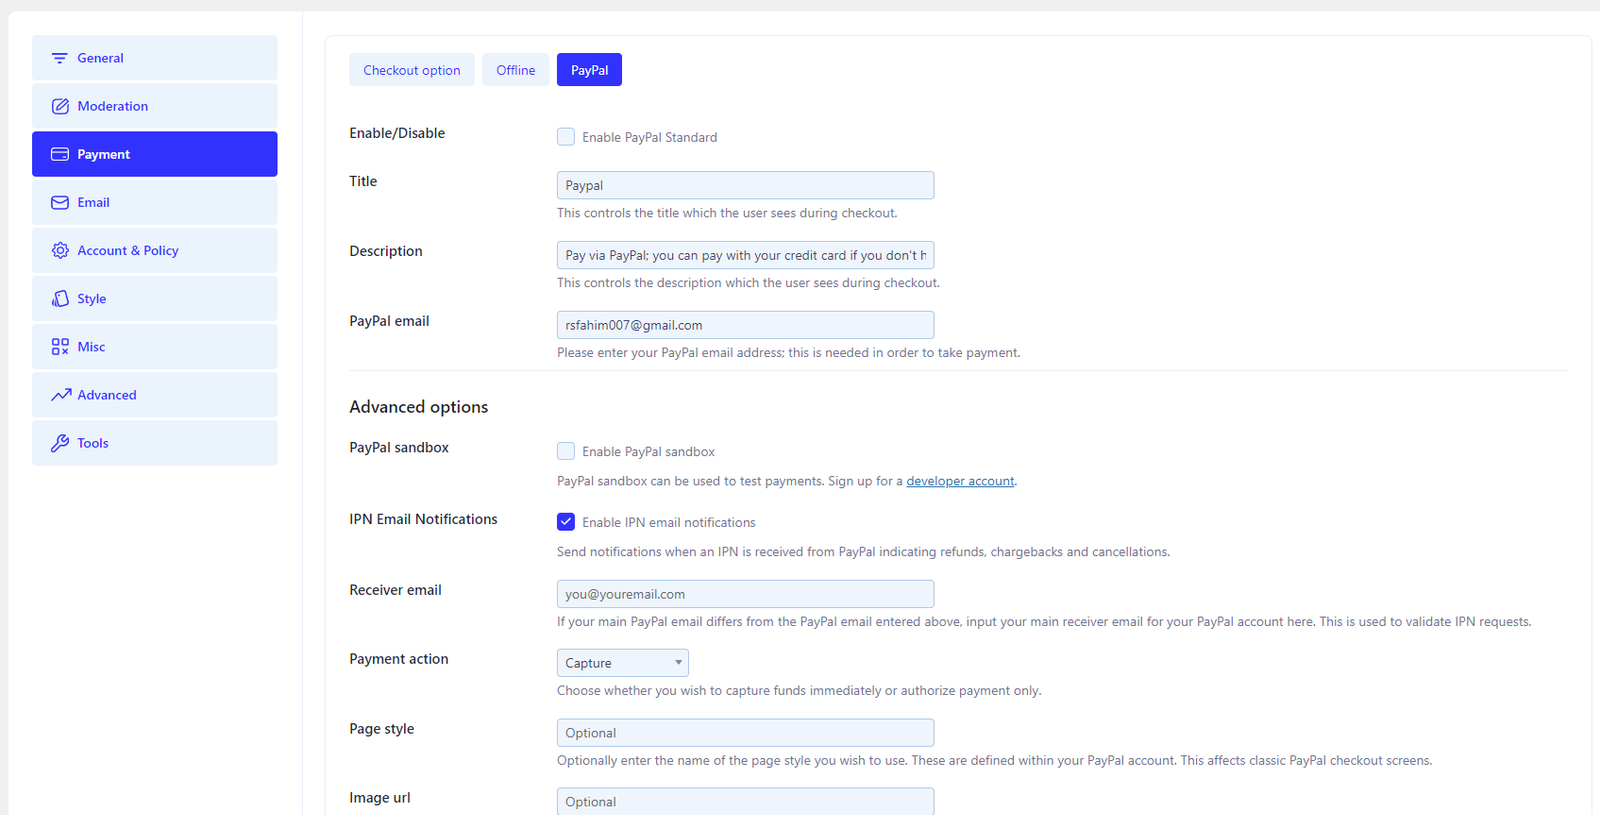1600x815 pixels.
Task: Click help text 'This controls the description...'
Action: tap(748, 283)
